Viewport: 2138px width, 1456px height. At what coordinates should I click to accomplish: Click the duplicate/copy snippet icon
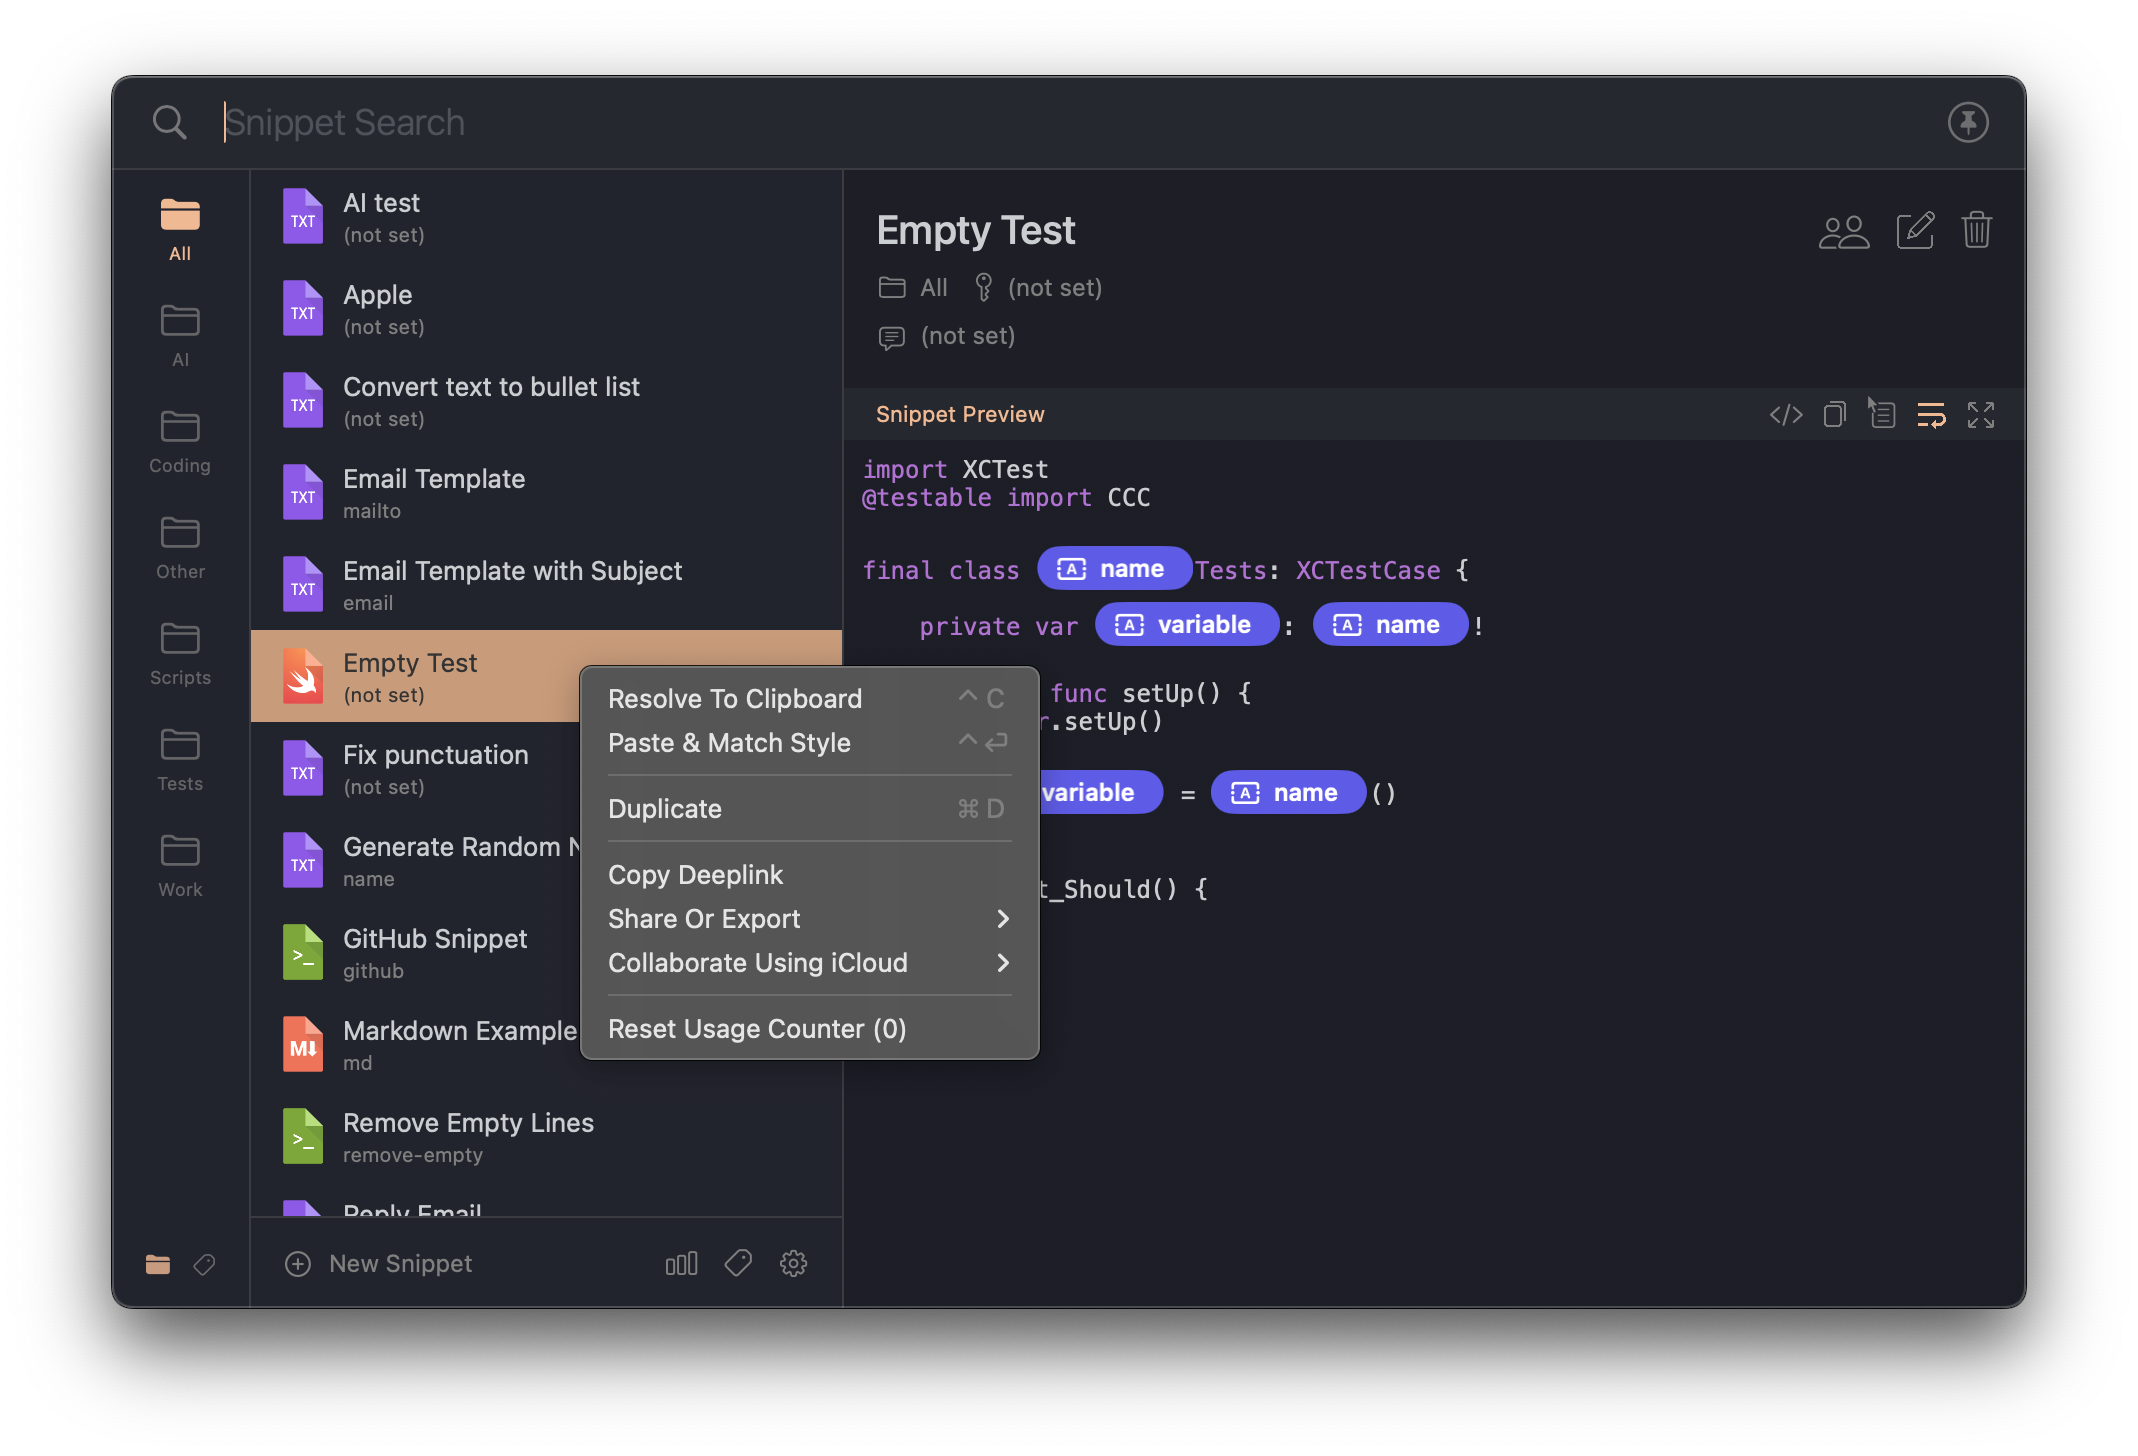point(1833,413)
